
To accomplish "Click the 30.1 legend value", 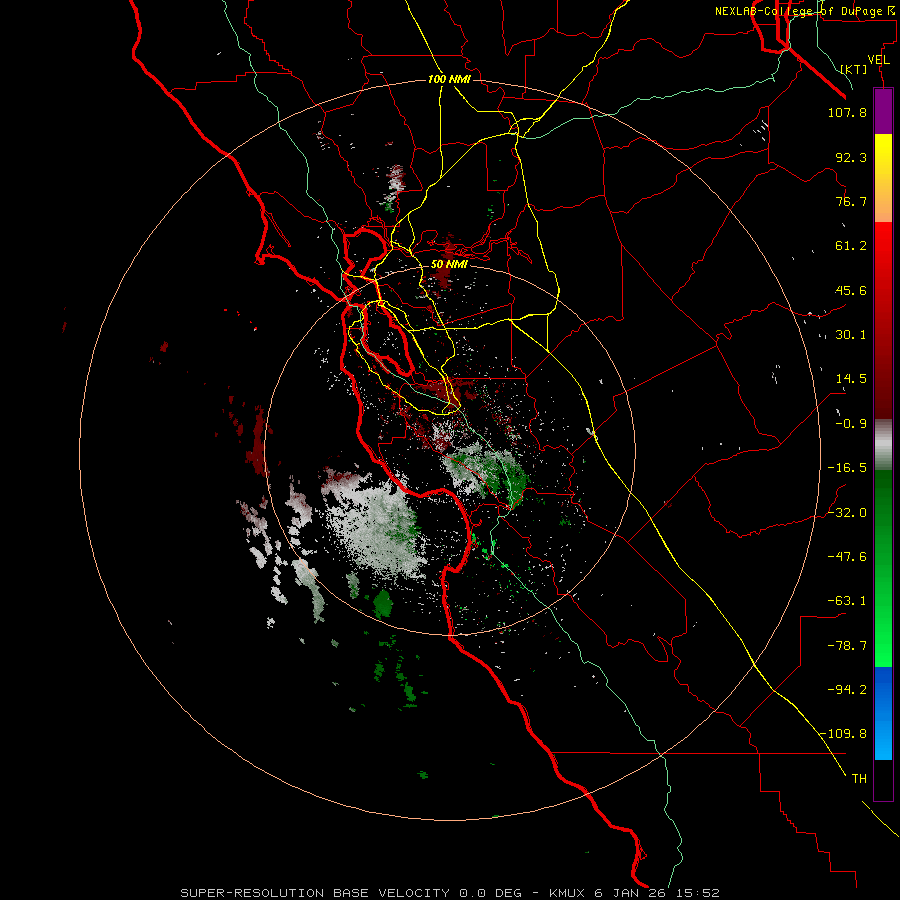I will pos(851,335).
